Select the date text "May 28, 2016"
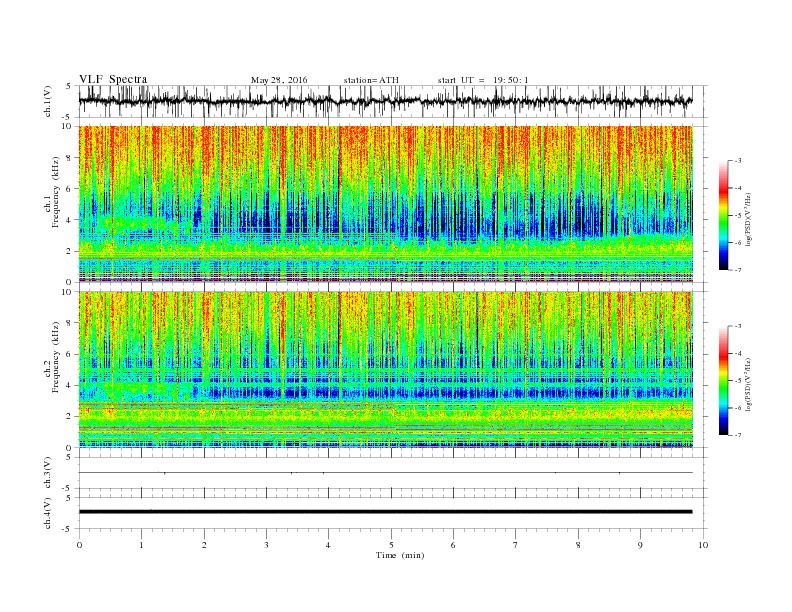The height and width of the screenshot is (612, 792). tap(279, 80)
